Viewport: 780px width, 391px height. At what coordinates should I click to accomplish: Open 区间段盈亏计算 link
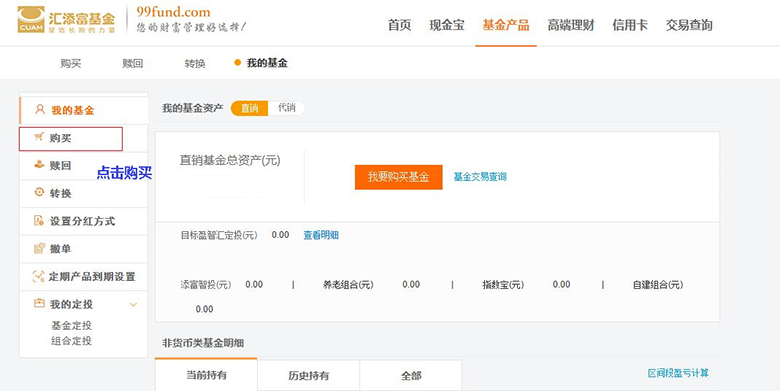click(678, 373)
